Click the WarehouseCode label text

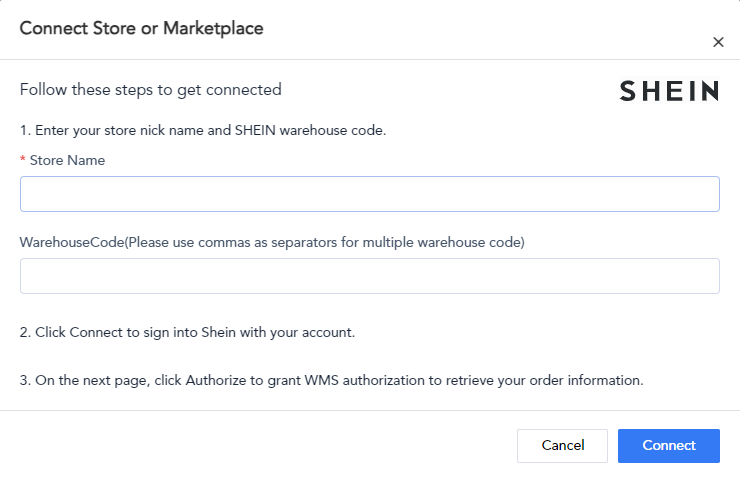click(272, 243)
